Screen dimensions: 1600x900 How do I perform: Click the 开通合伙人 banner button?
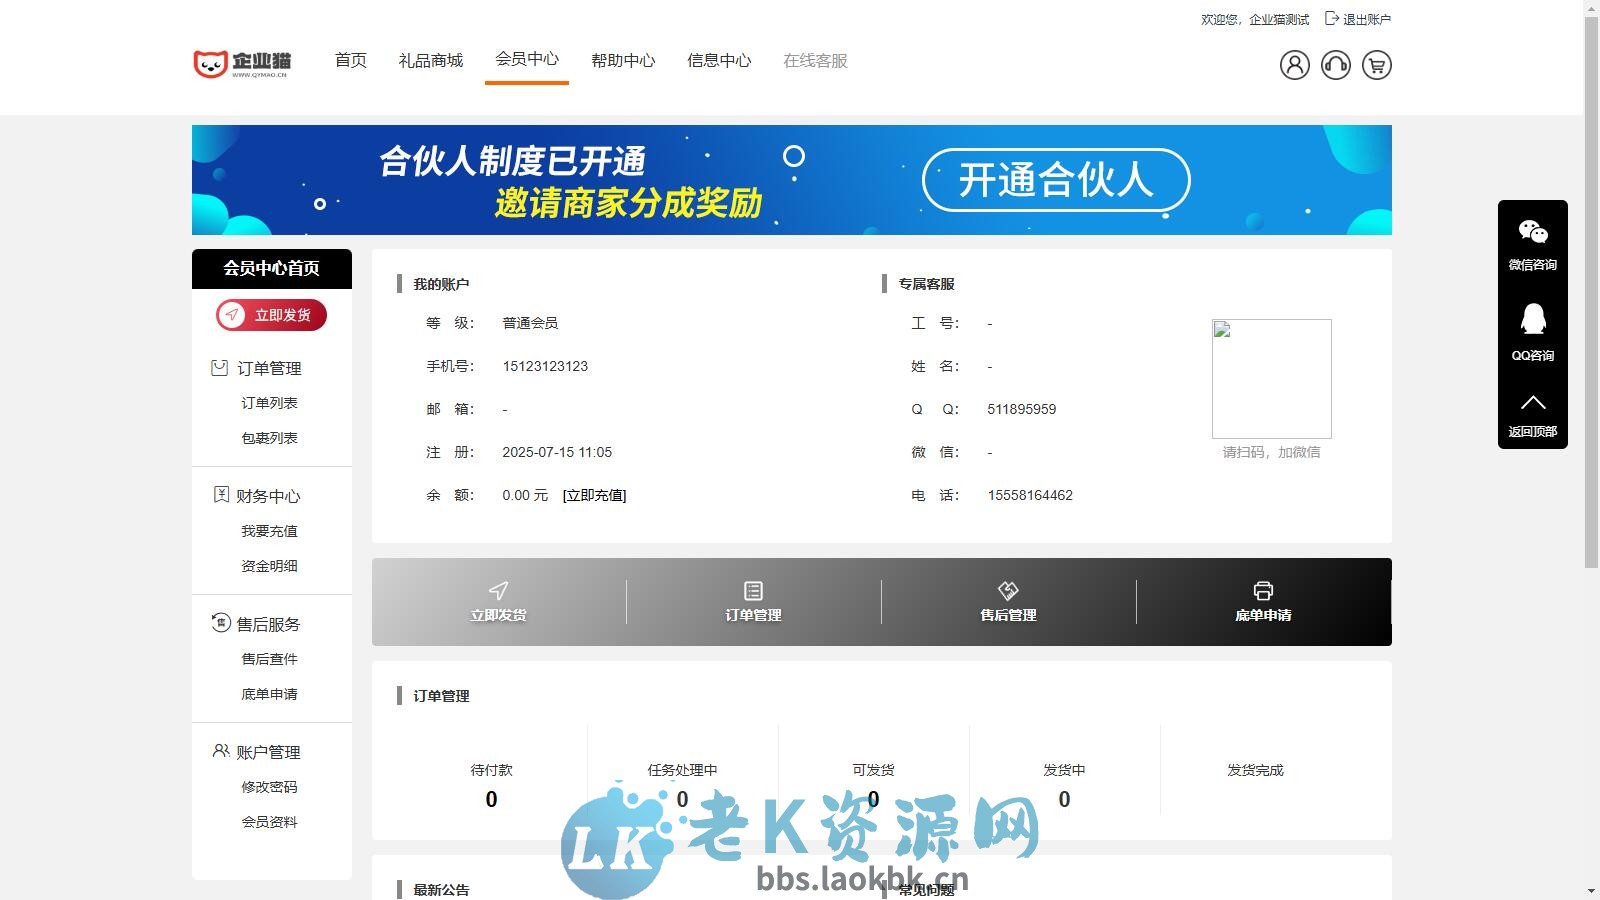click(1056, 181)
